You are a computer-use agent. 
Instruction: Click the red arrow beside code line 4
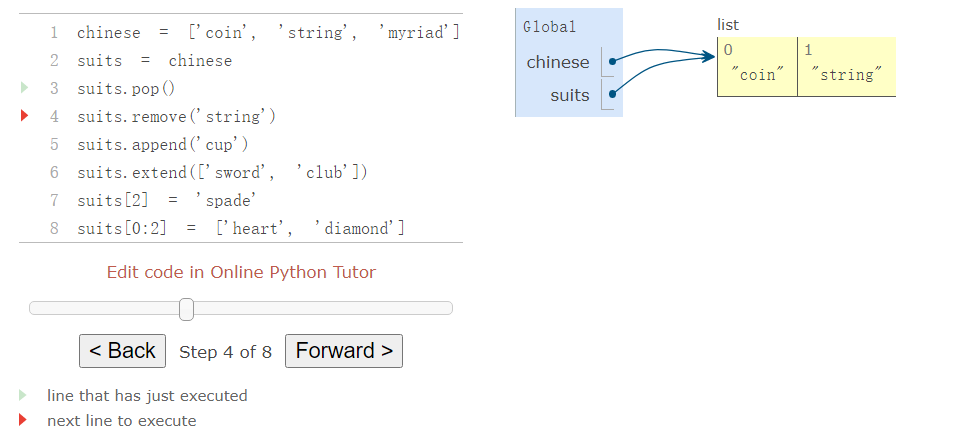coord(24,116)
